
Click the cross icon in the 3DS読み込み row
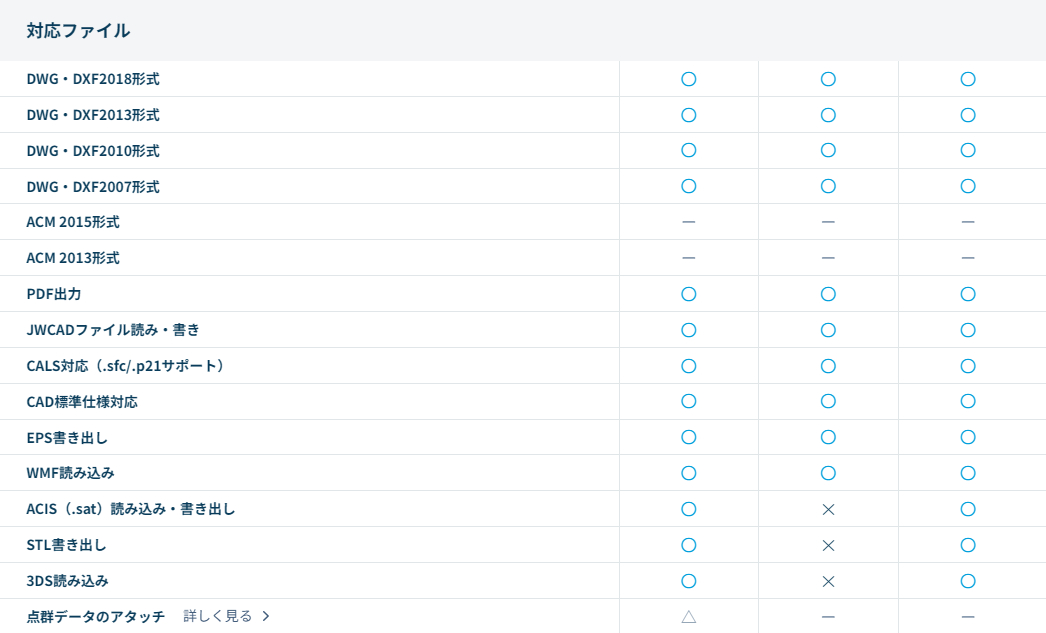pos(828,581)
